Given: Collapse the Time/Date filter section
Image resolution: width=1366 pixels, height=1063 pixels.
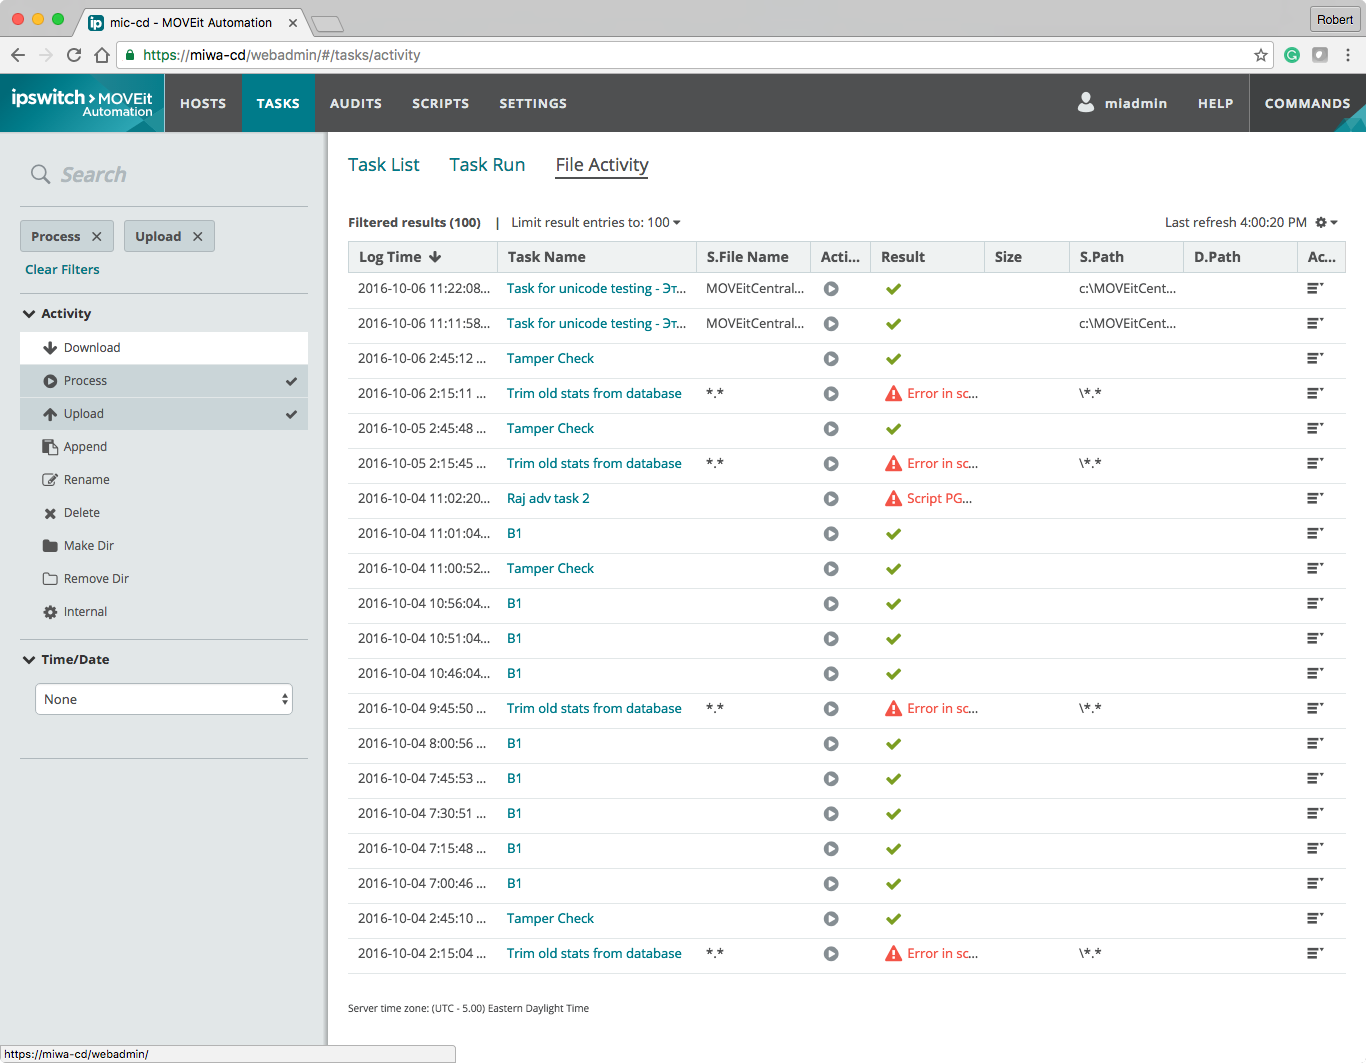Looking at the screenshot, I should click(66, 660).
